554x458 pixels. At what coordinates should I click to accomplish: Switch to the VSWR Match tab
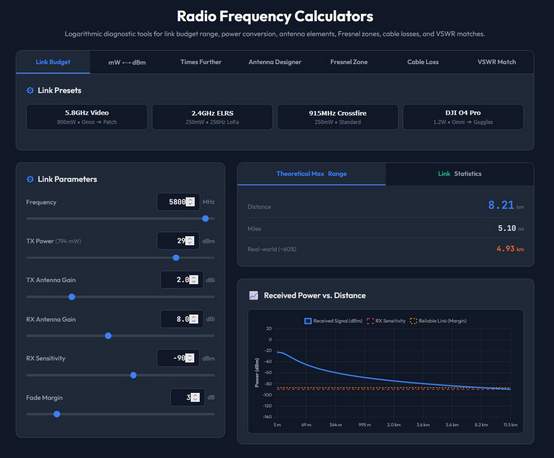pos(496,62)
